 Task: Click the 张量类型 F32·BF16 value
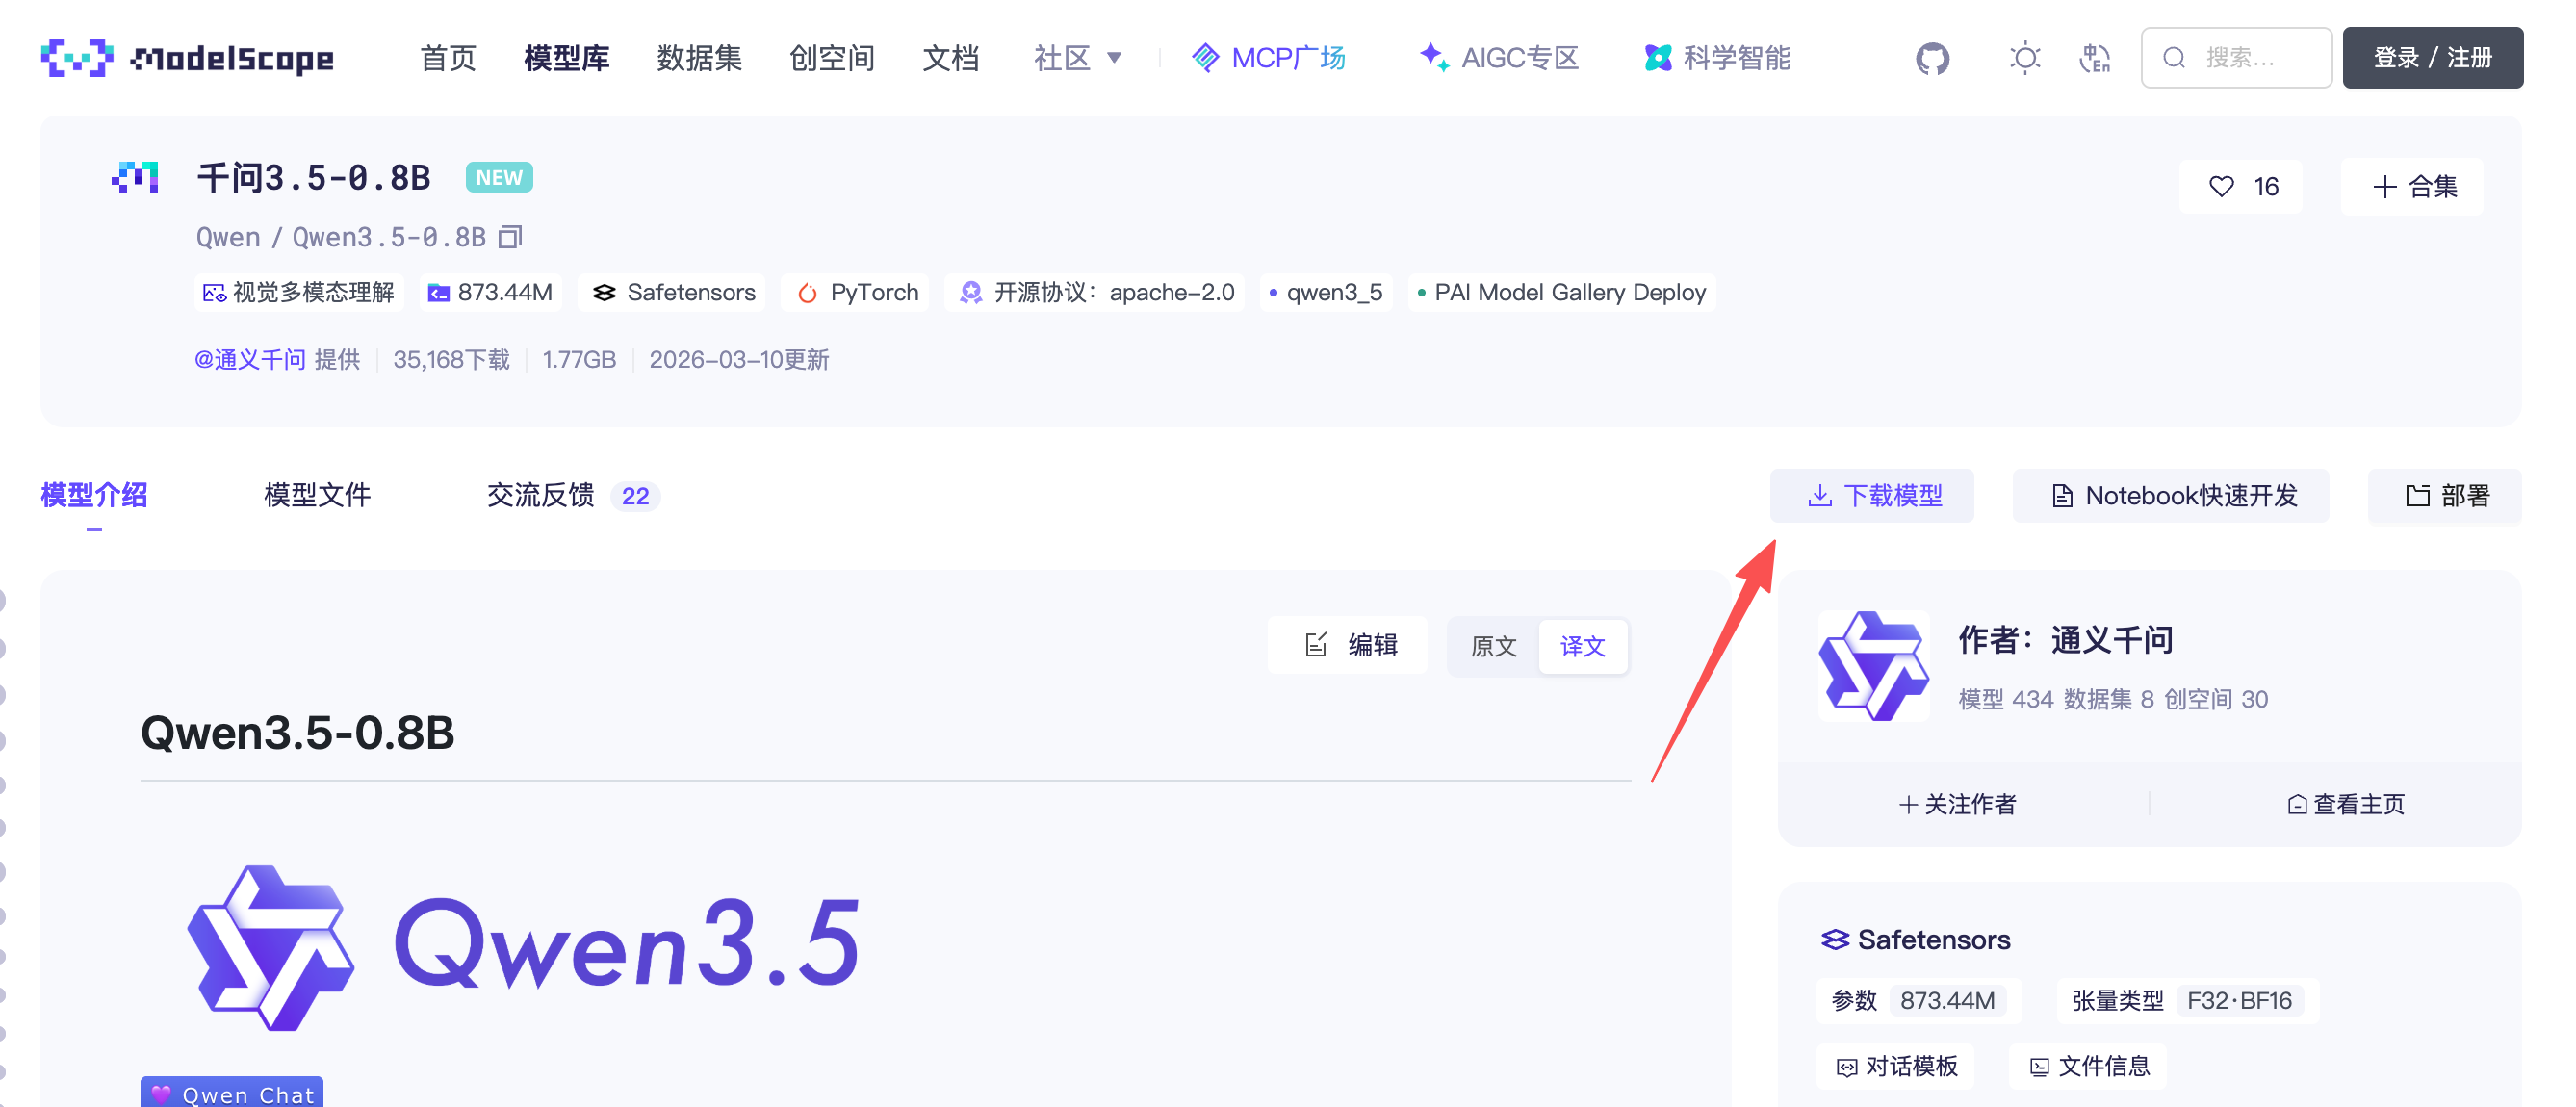pyautogui.click(x=2239, y=1001)
